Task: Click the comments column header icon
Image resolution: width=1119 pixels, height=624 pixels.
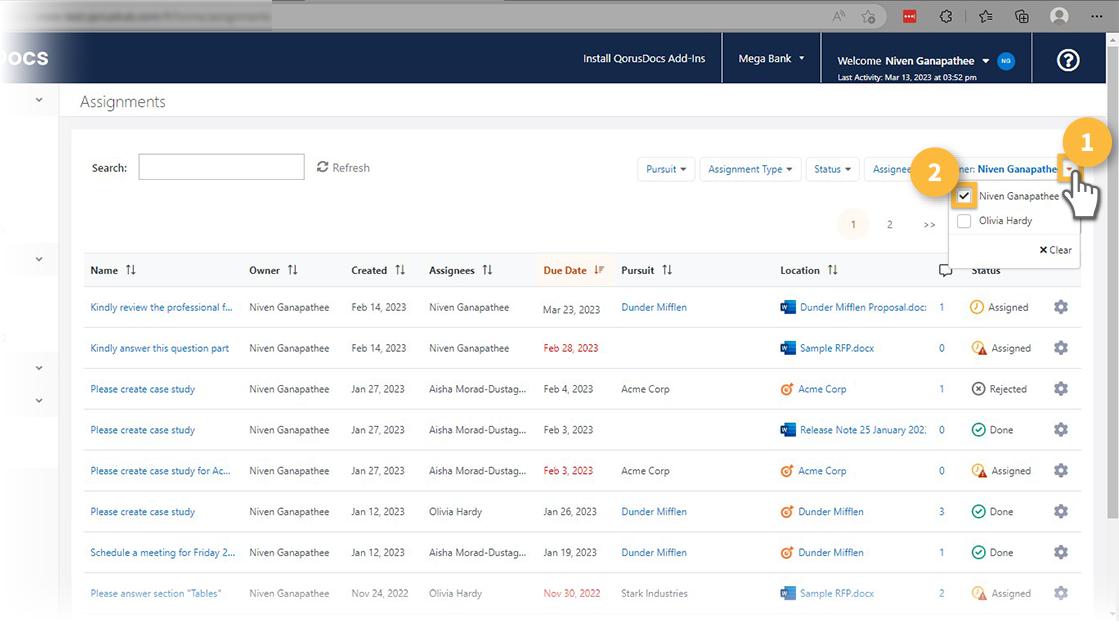Action: (945, 270)
